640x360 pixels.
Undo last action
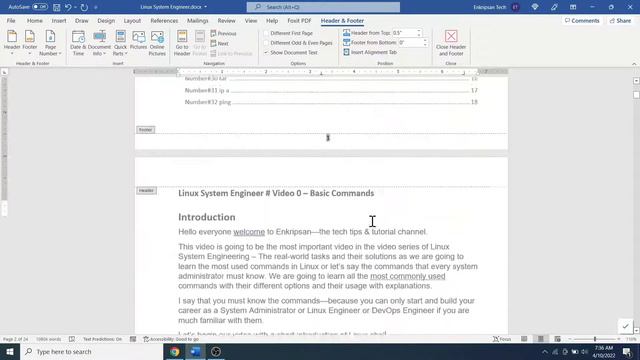click(68, 7)
